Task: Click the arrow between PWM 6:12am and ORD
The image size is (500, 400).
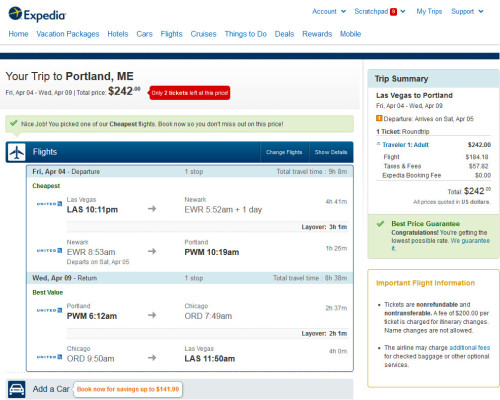Action: click(x=152, y=315)
